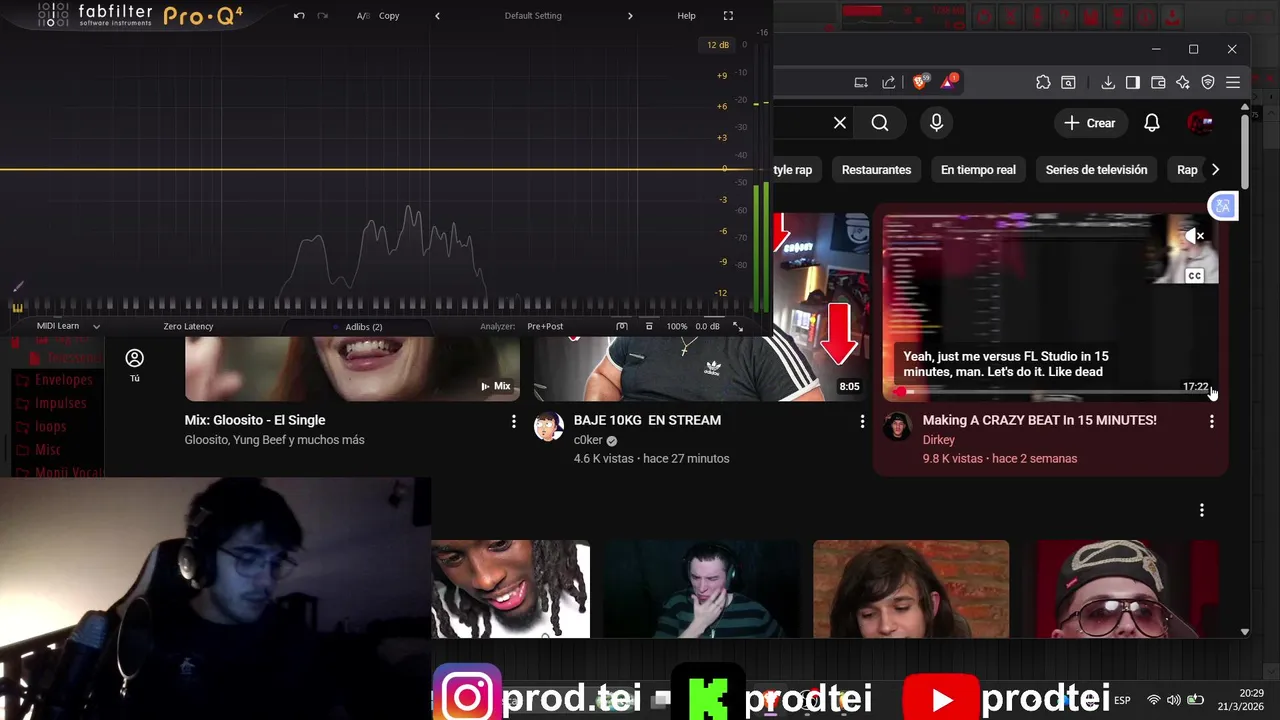Click the MIDI Learn button
1280x720 pixels.
(58, 326)
